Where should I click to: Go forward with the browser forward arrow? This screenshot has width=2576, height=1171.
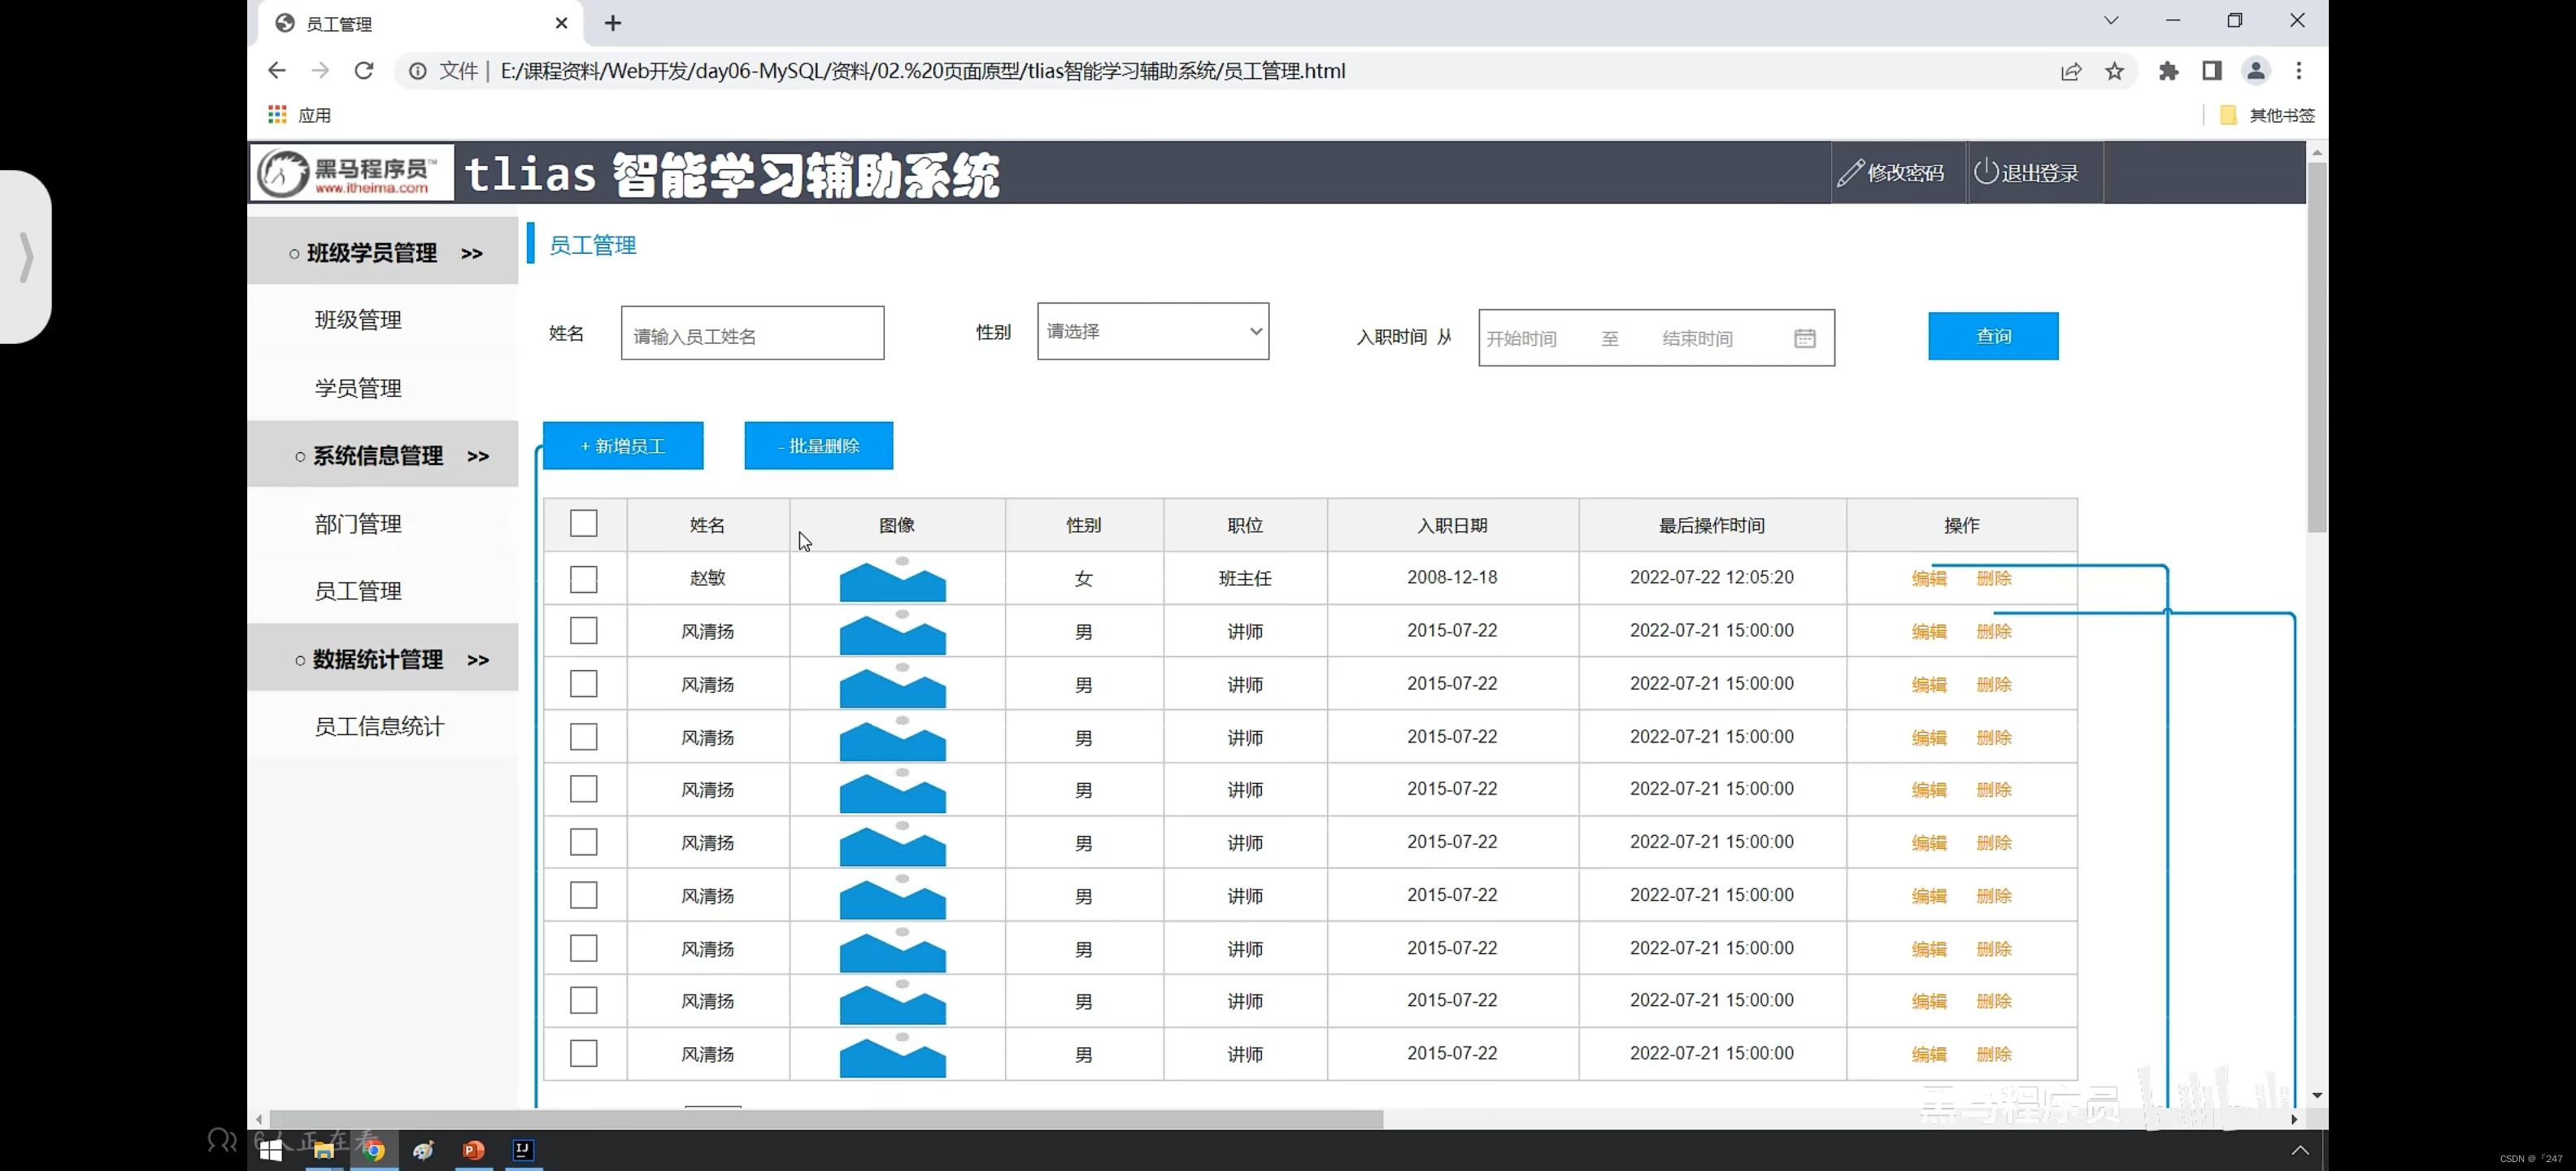[x=320, y=71]
